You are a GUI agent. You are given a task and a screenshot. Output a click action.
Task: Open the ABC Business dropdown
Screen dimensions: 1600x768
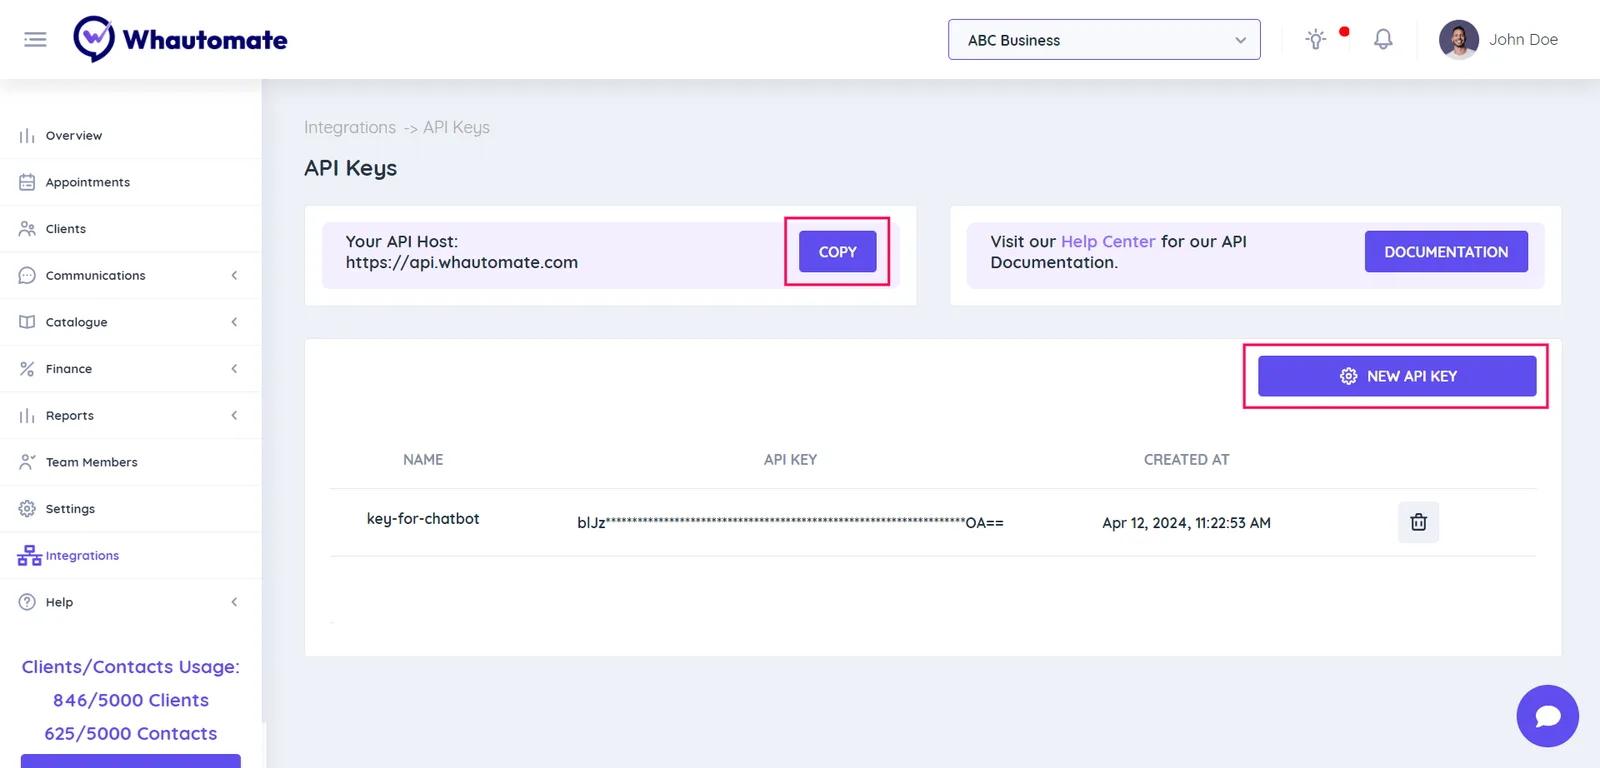pyautogui.click(x=1104, y=40)
